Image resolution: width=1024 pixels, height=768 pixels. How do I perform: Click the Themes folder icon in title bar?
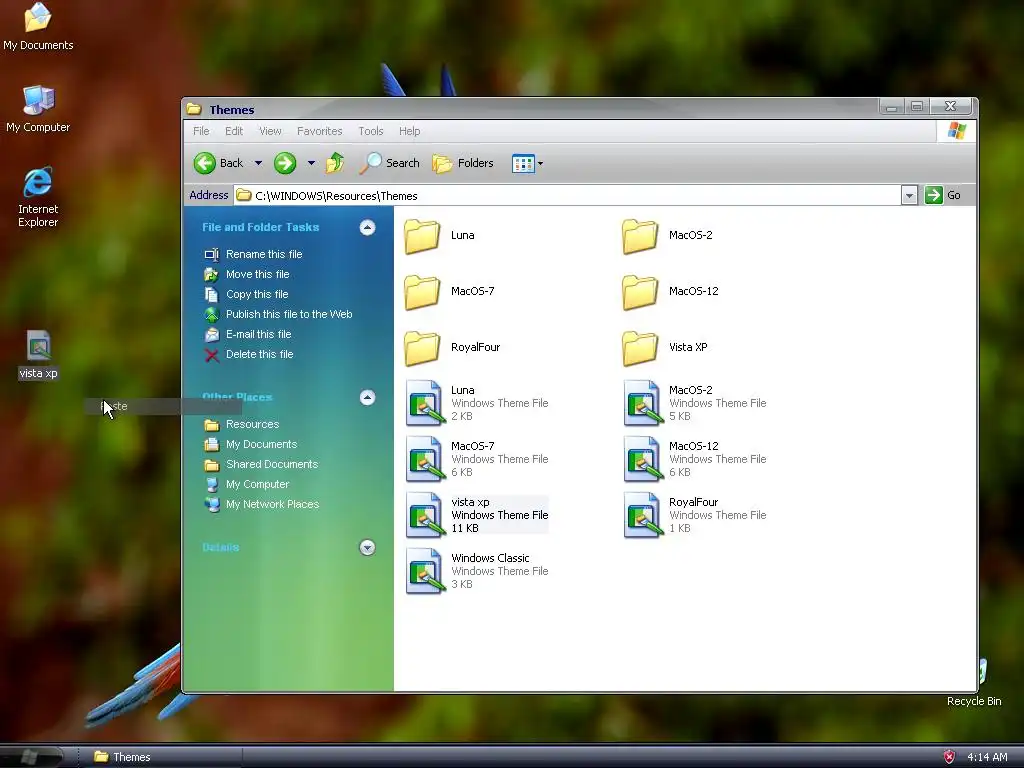[x=194, y=109]
